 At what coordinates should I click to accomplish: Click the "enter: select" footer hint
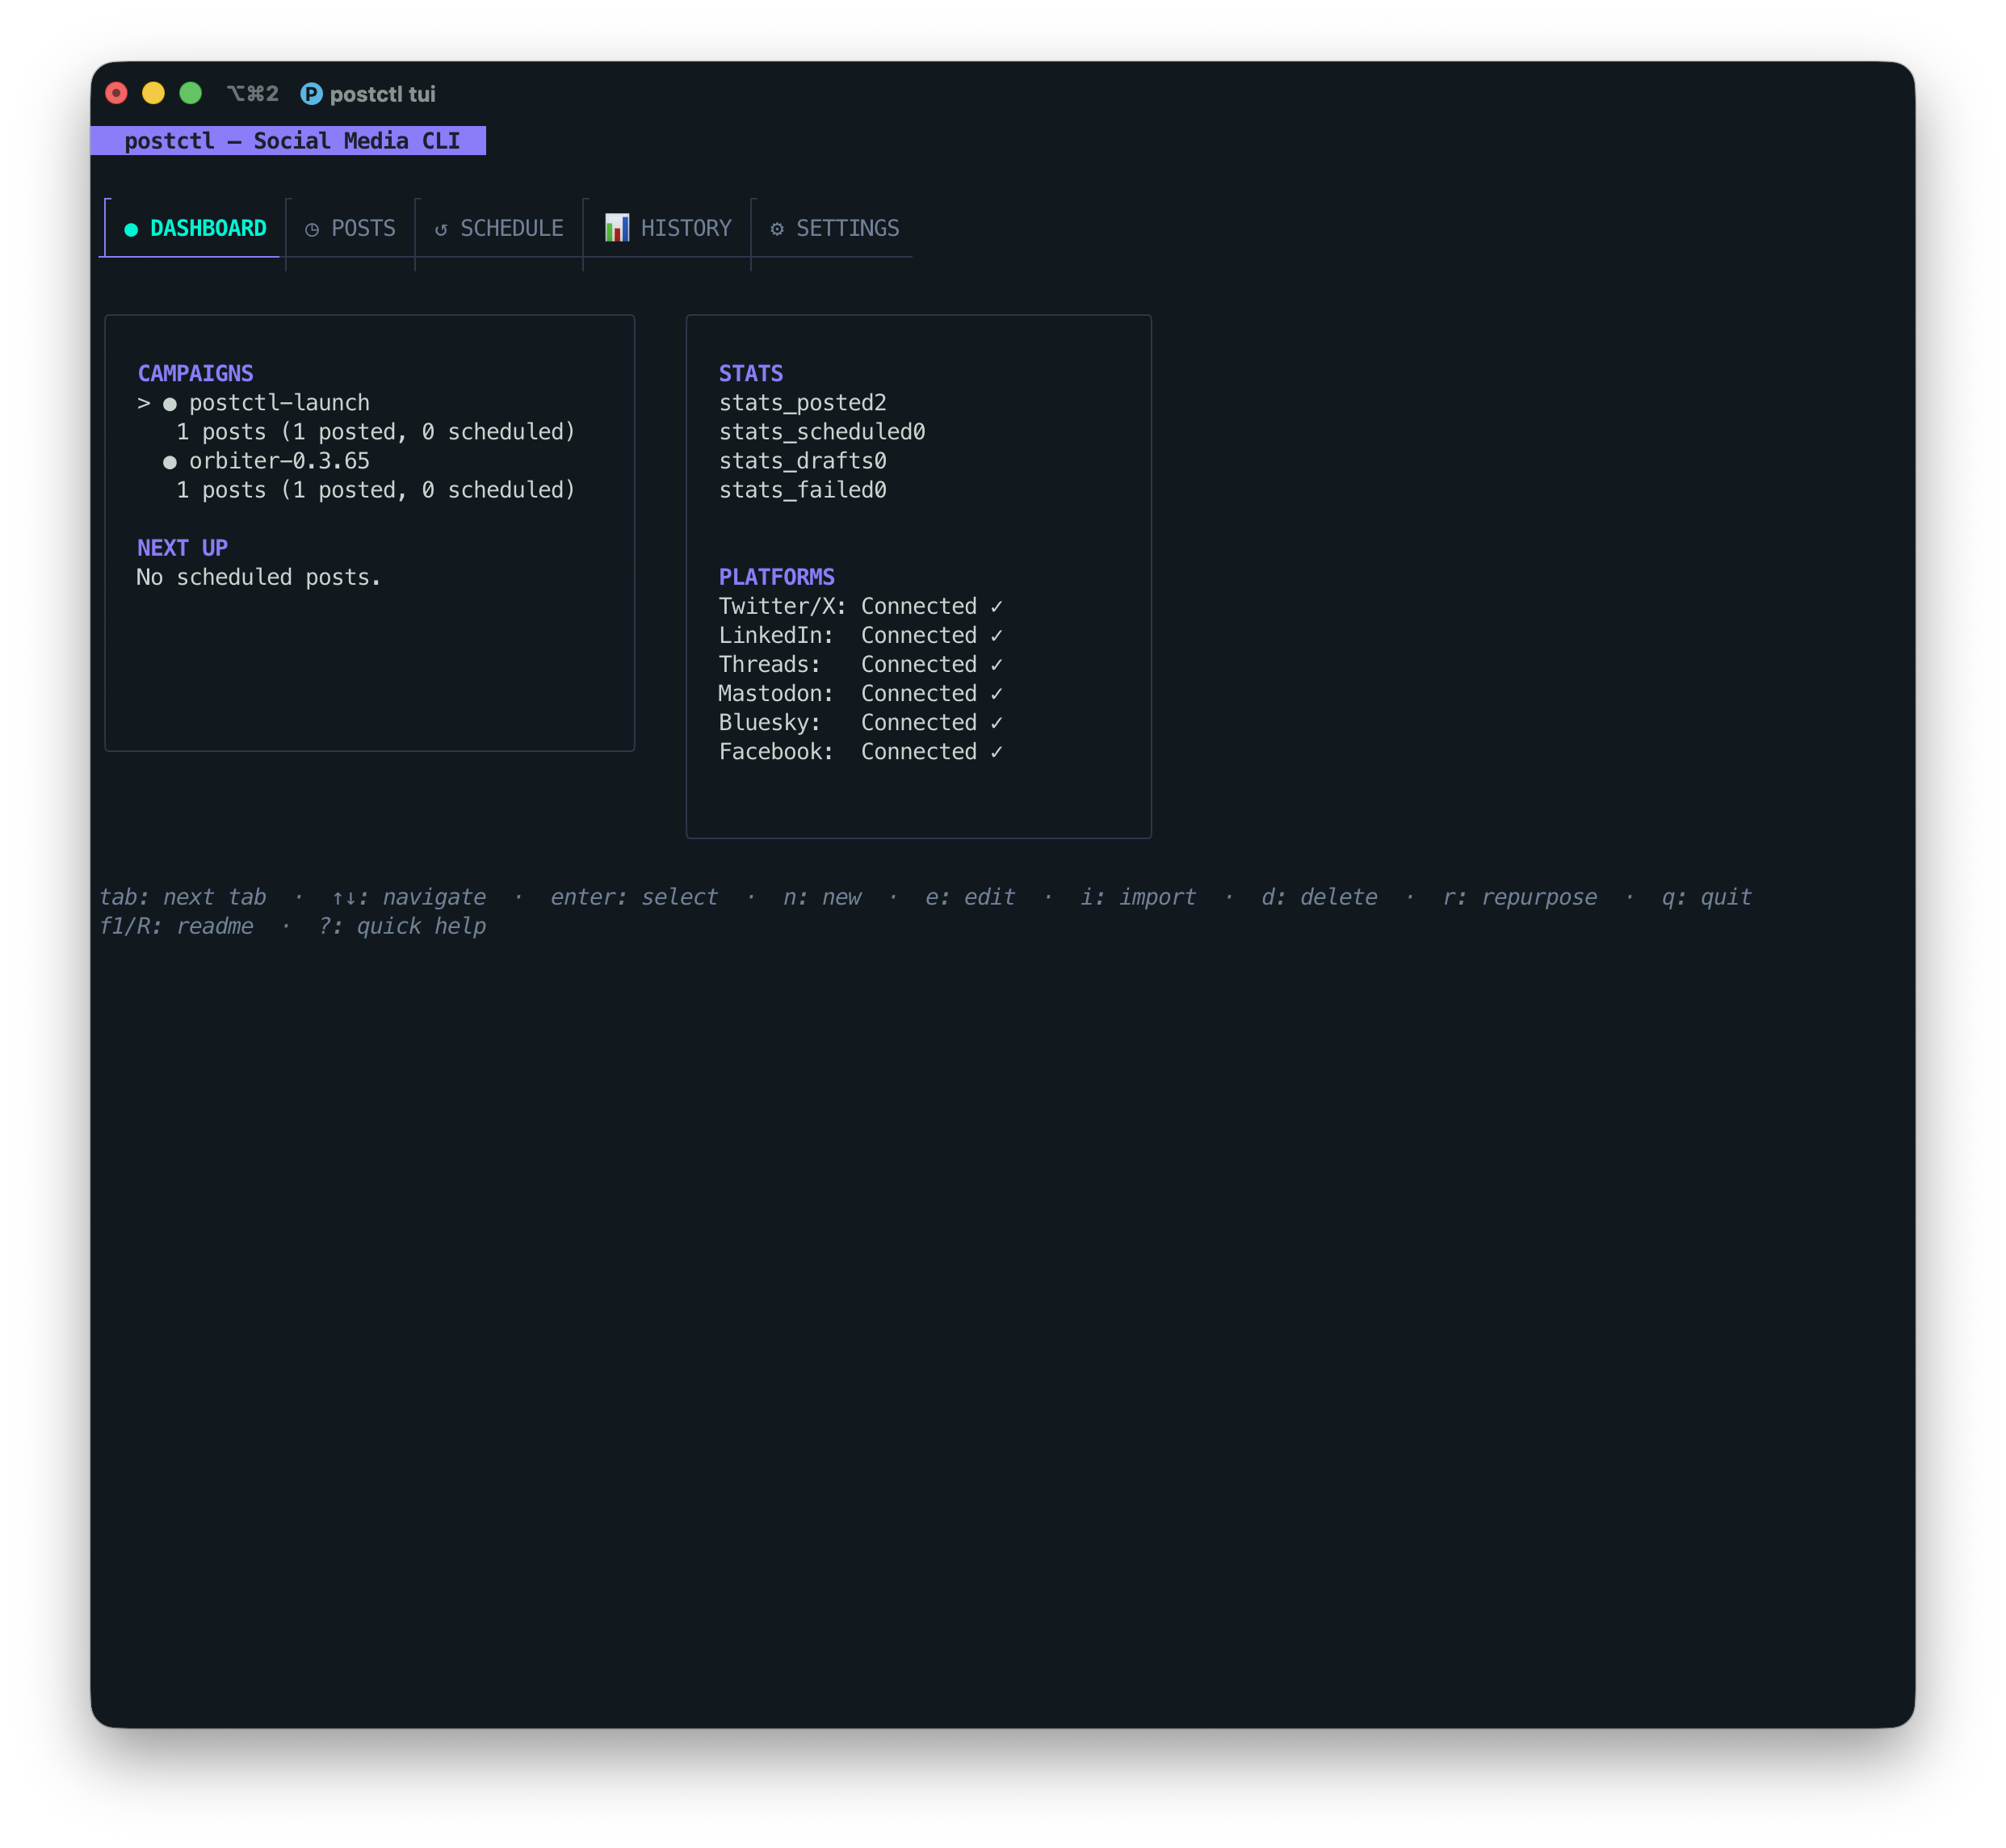coord(635,897)
